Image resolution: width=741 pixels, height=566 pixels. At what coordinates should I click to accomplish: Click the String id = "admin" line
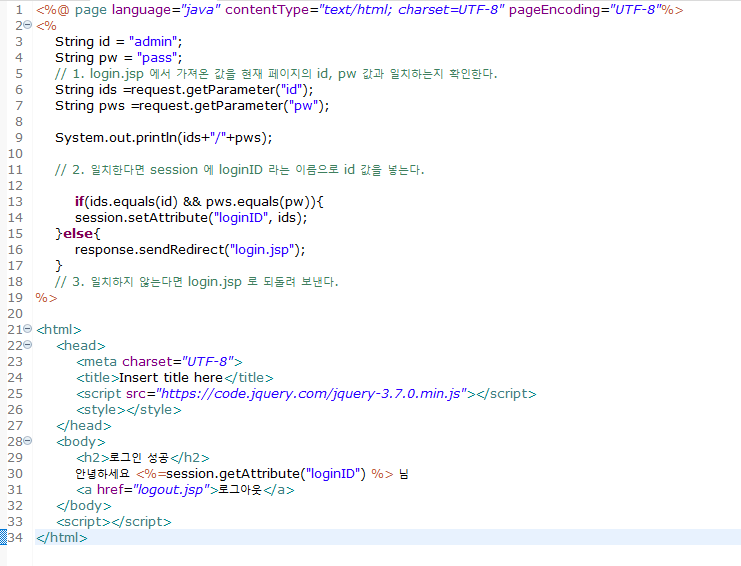119,42
